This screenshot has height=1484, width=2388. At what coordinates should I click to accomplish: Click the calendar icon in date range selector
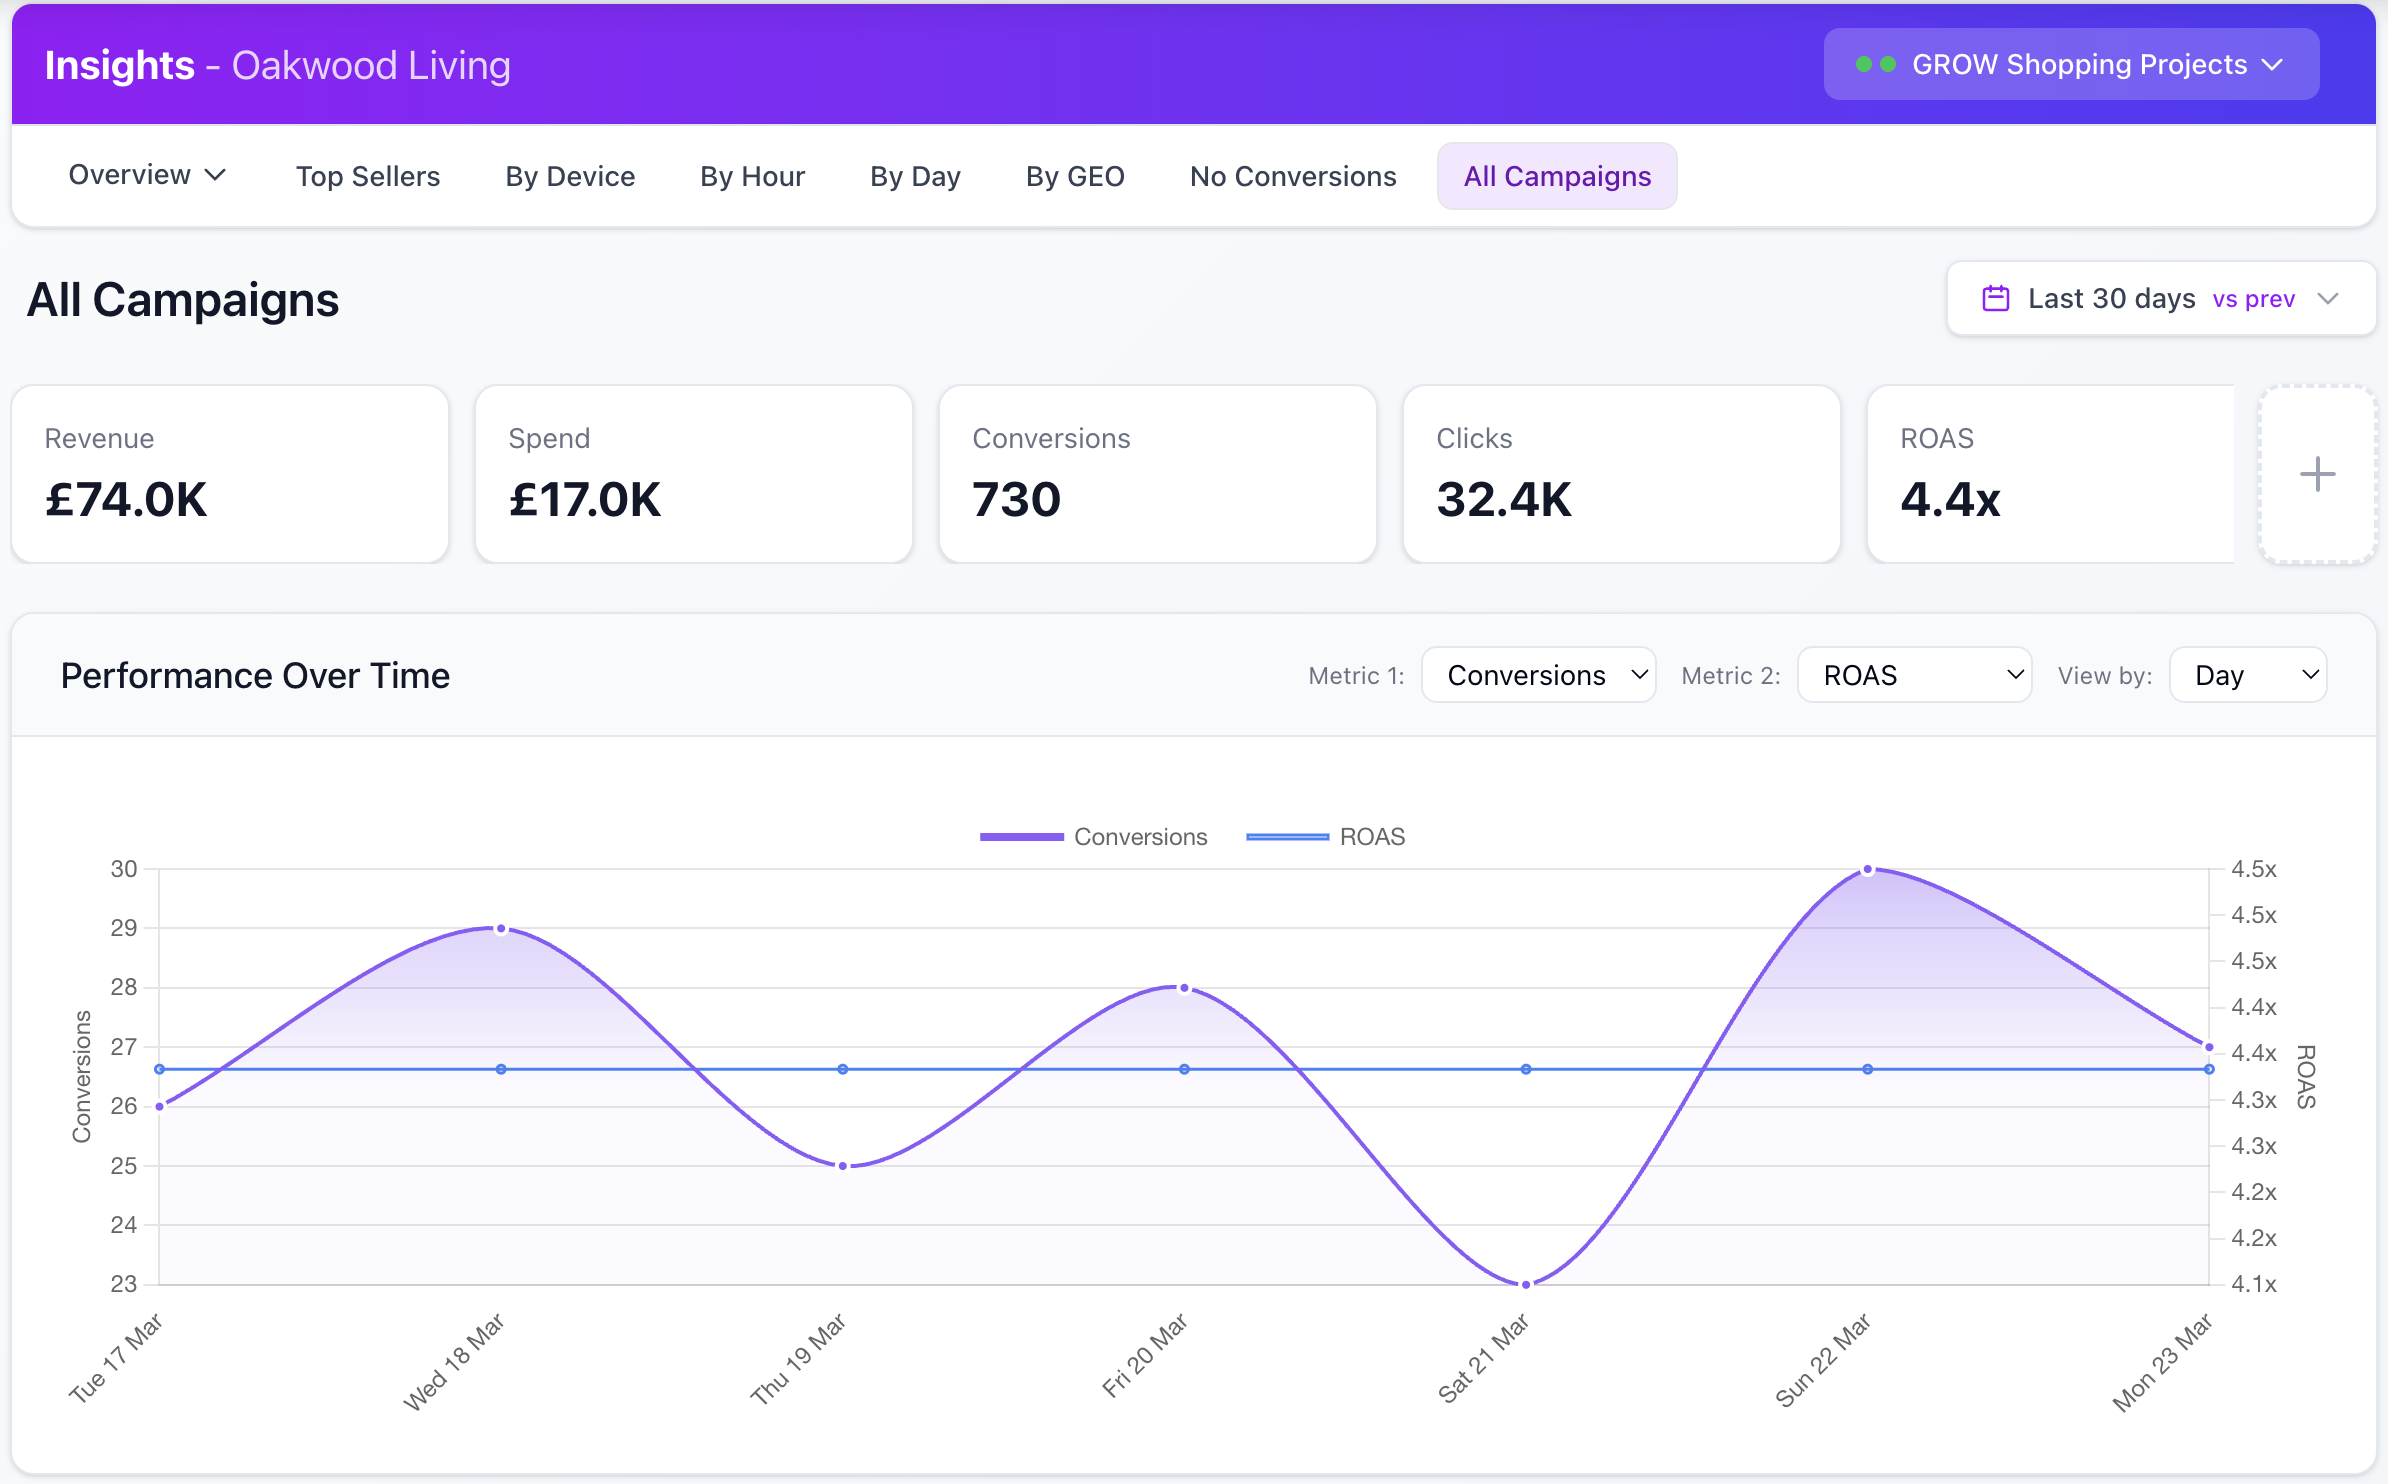click(1995, 299)
